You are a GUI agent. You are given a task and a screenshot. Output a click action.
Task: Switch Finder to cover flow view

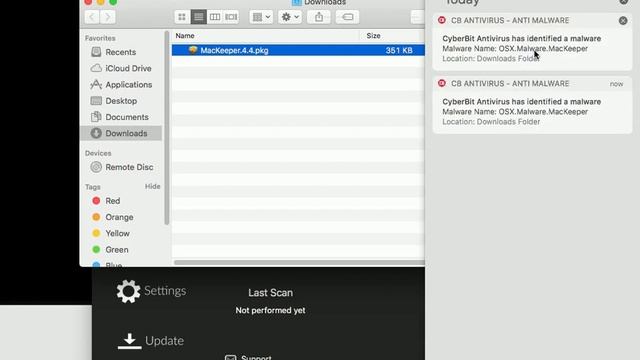click(231, 17)
